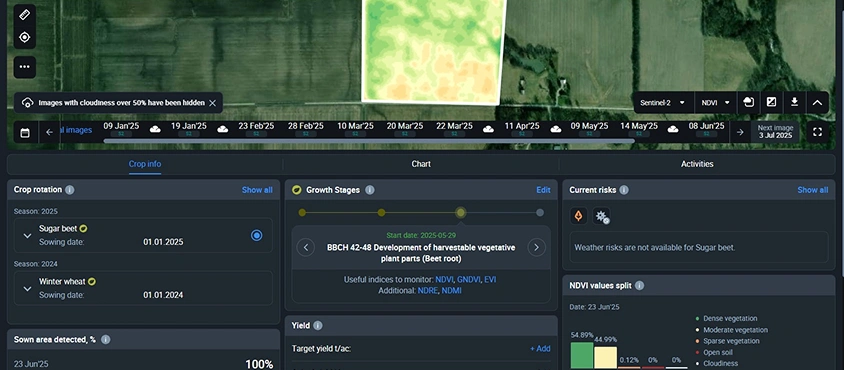Click the cloud icon after 14 May'25
Viewport: 844px width, 370px height.
coord(672,129)
